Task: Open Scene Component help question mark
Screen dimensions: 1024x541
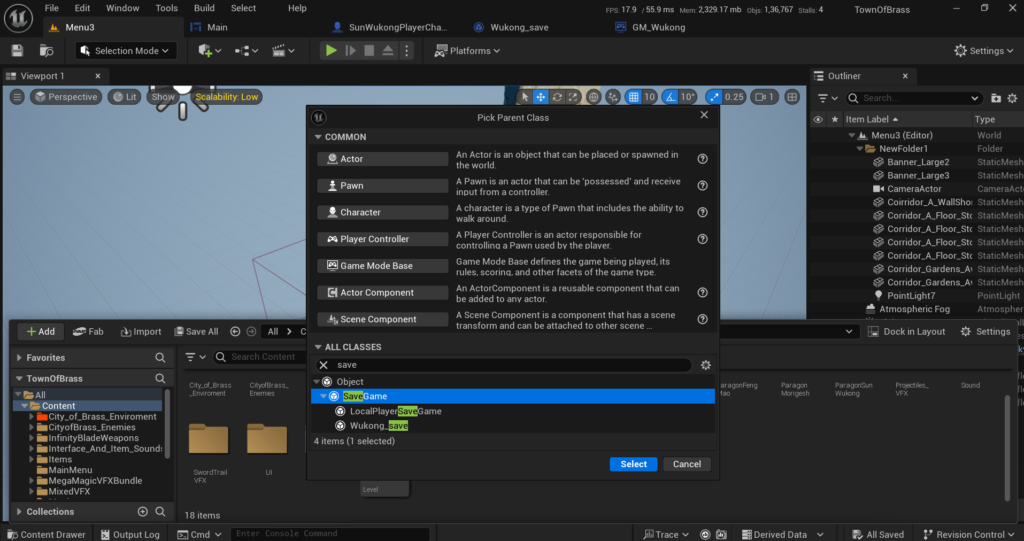Action: 702,319
